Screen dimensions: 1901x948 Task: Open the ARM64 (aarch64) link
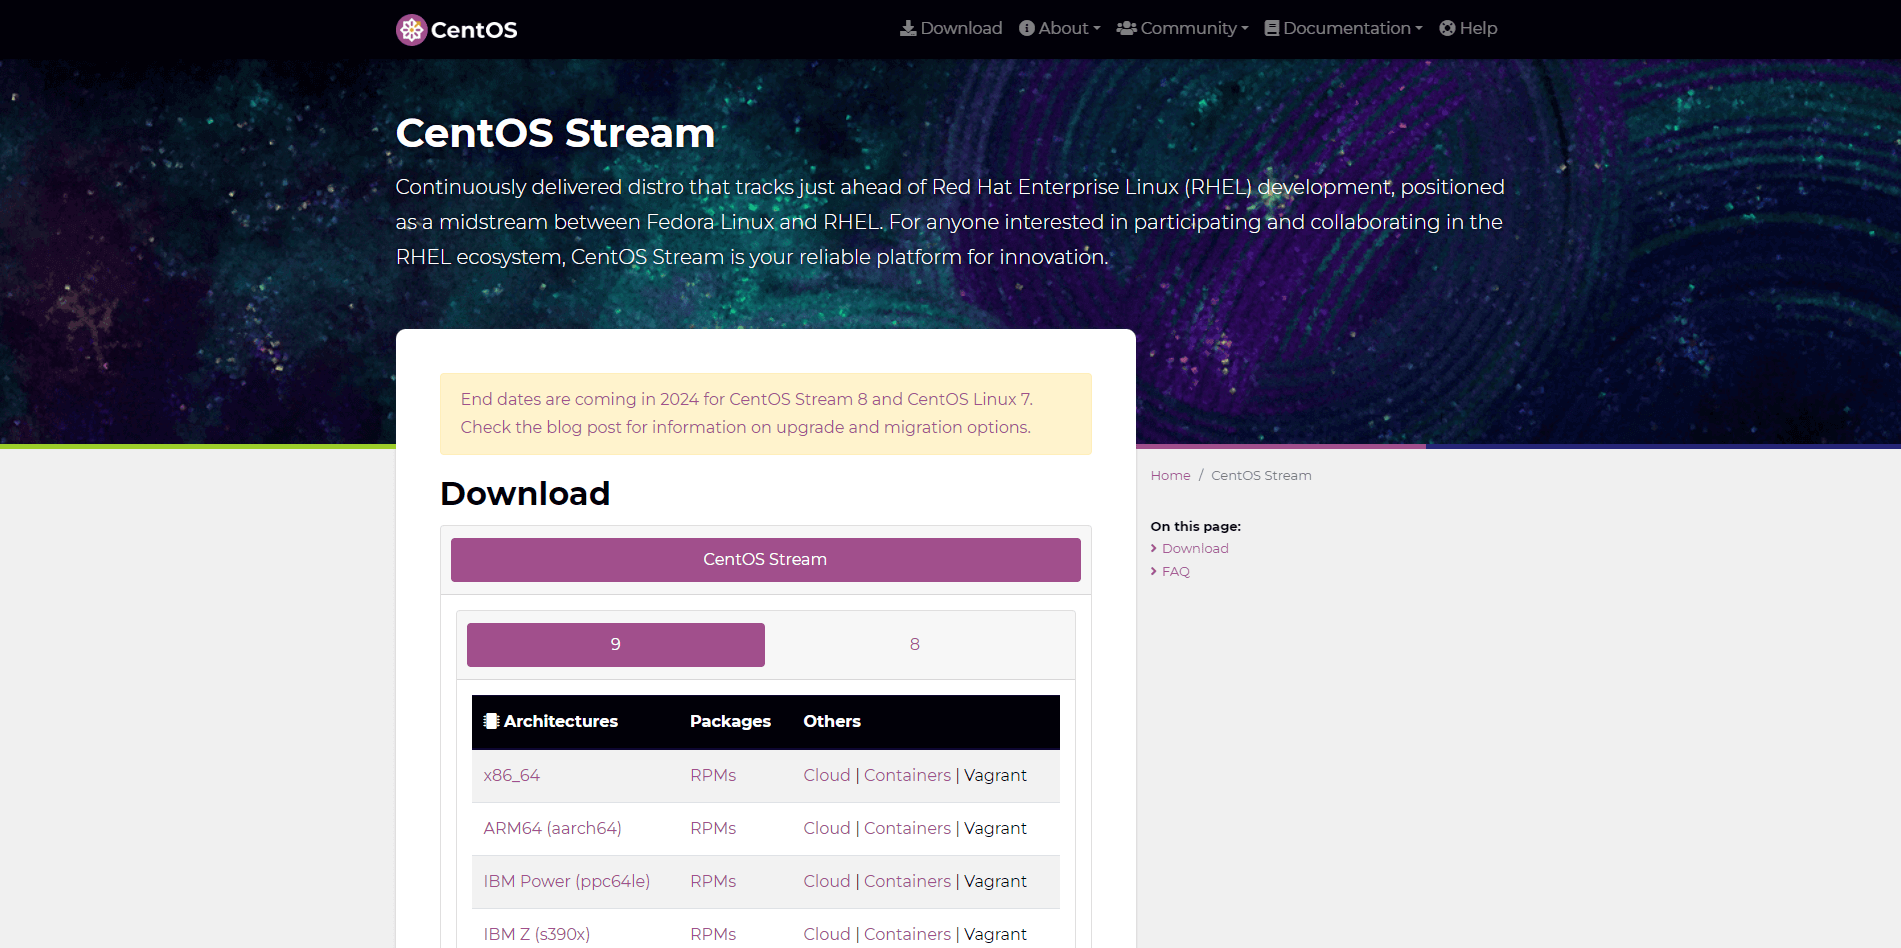[x=553, y=828]
